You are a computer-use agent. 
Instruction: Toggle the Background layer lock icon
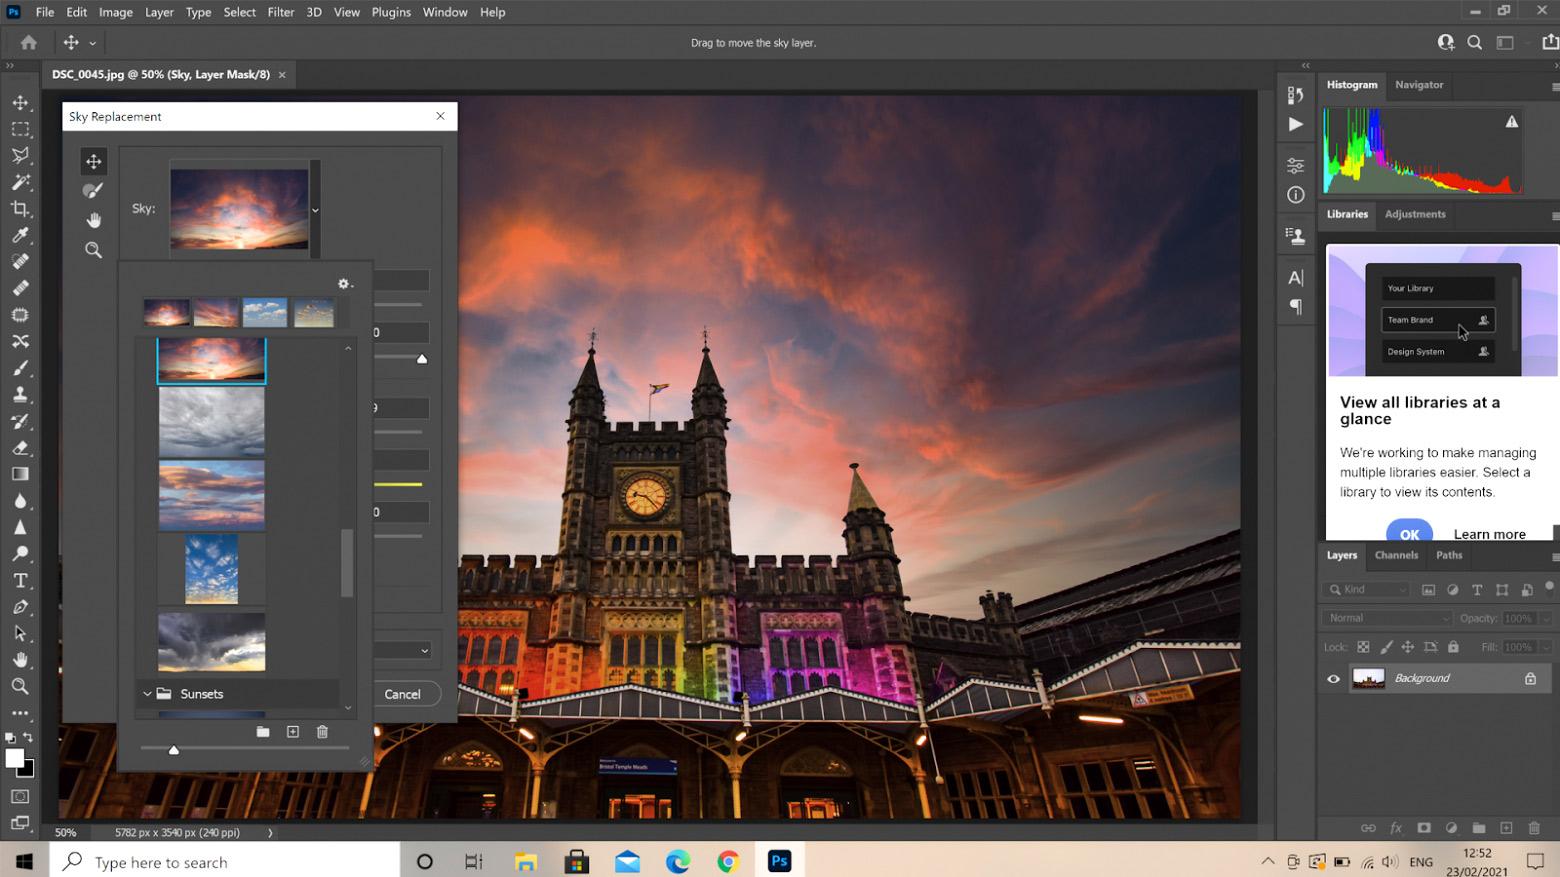pyautogui.click(x=1530, y=679)
